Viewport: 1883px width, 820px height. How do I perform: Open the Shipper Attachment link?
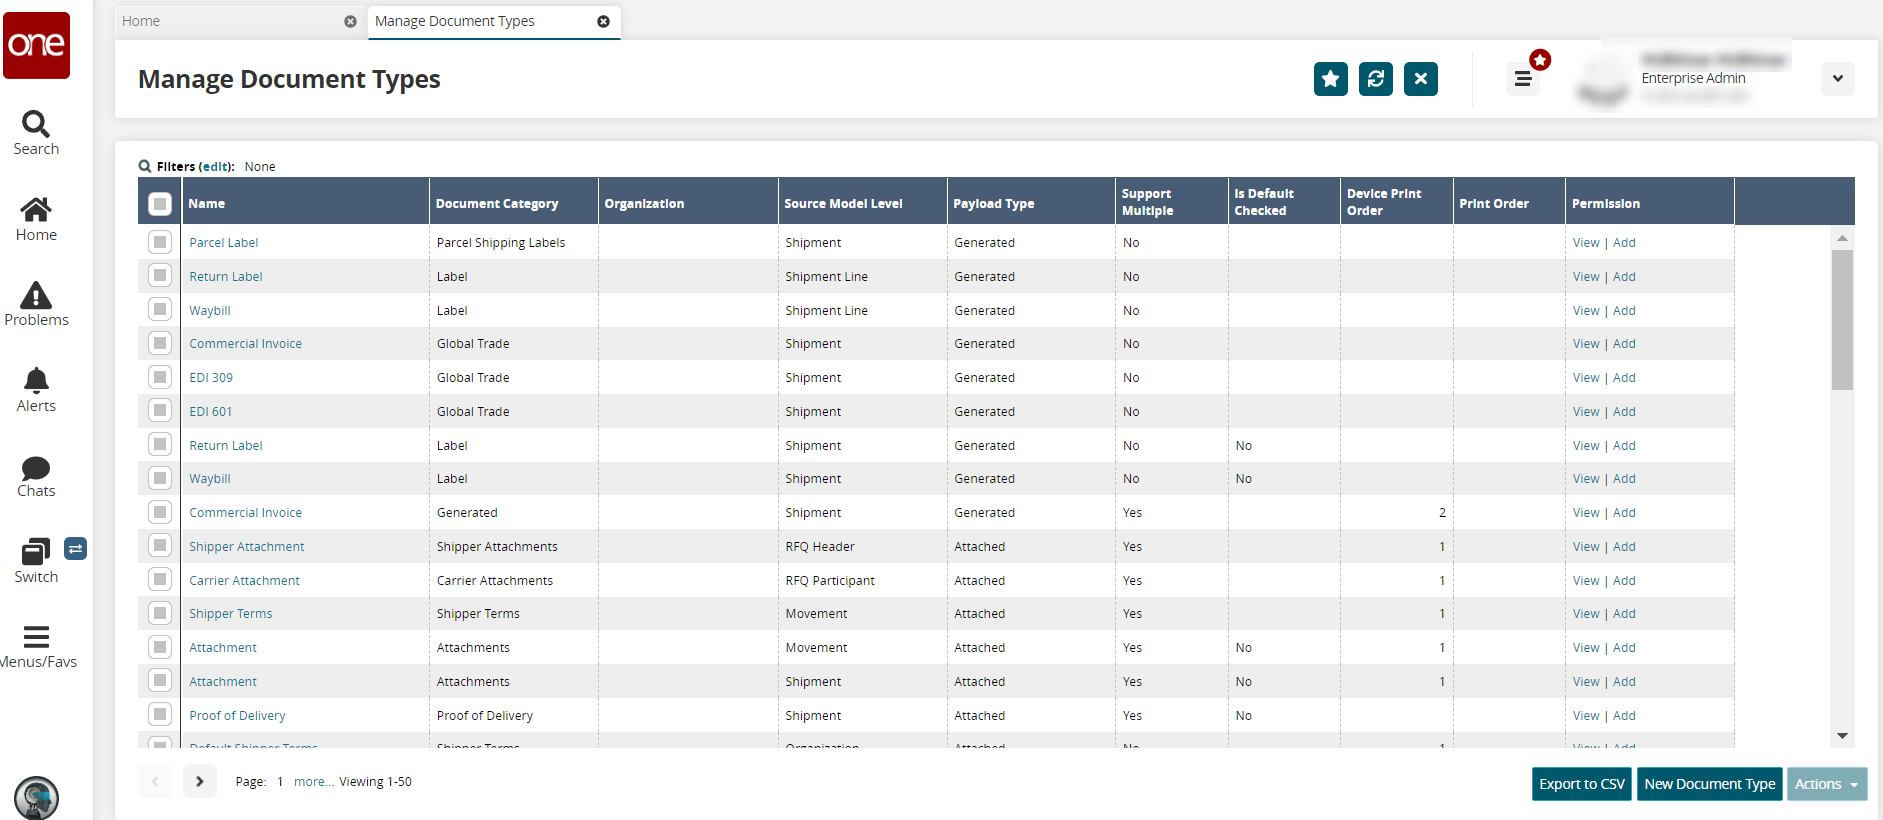(x=247, y=547)
